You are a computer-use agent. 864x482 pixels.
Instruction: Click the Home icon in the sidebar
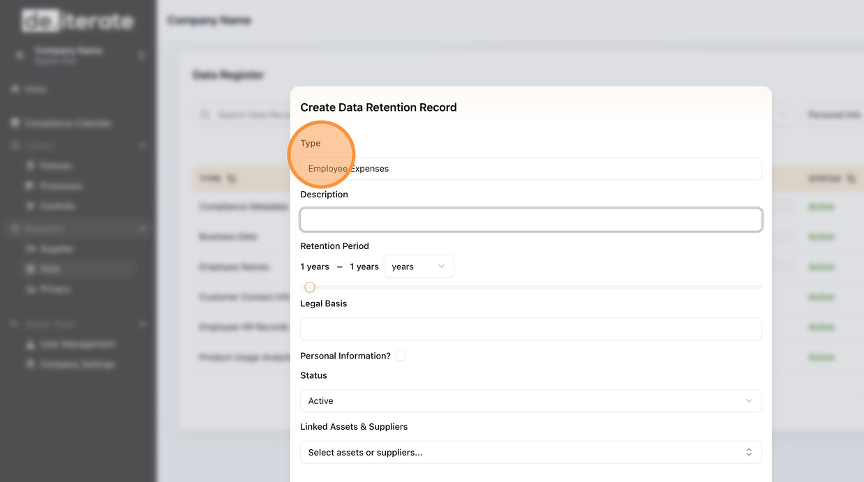pyautogui.click(x=16, y=89)
